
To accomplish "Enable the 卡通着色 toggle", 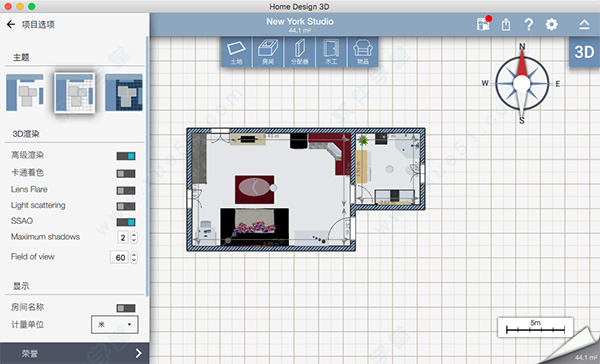I will [126, 173].
